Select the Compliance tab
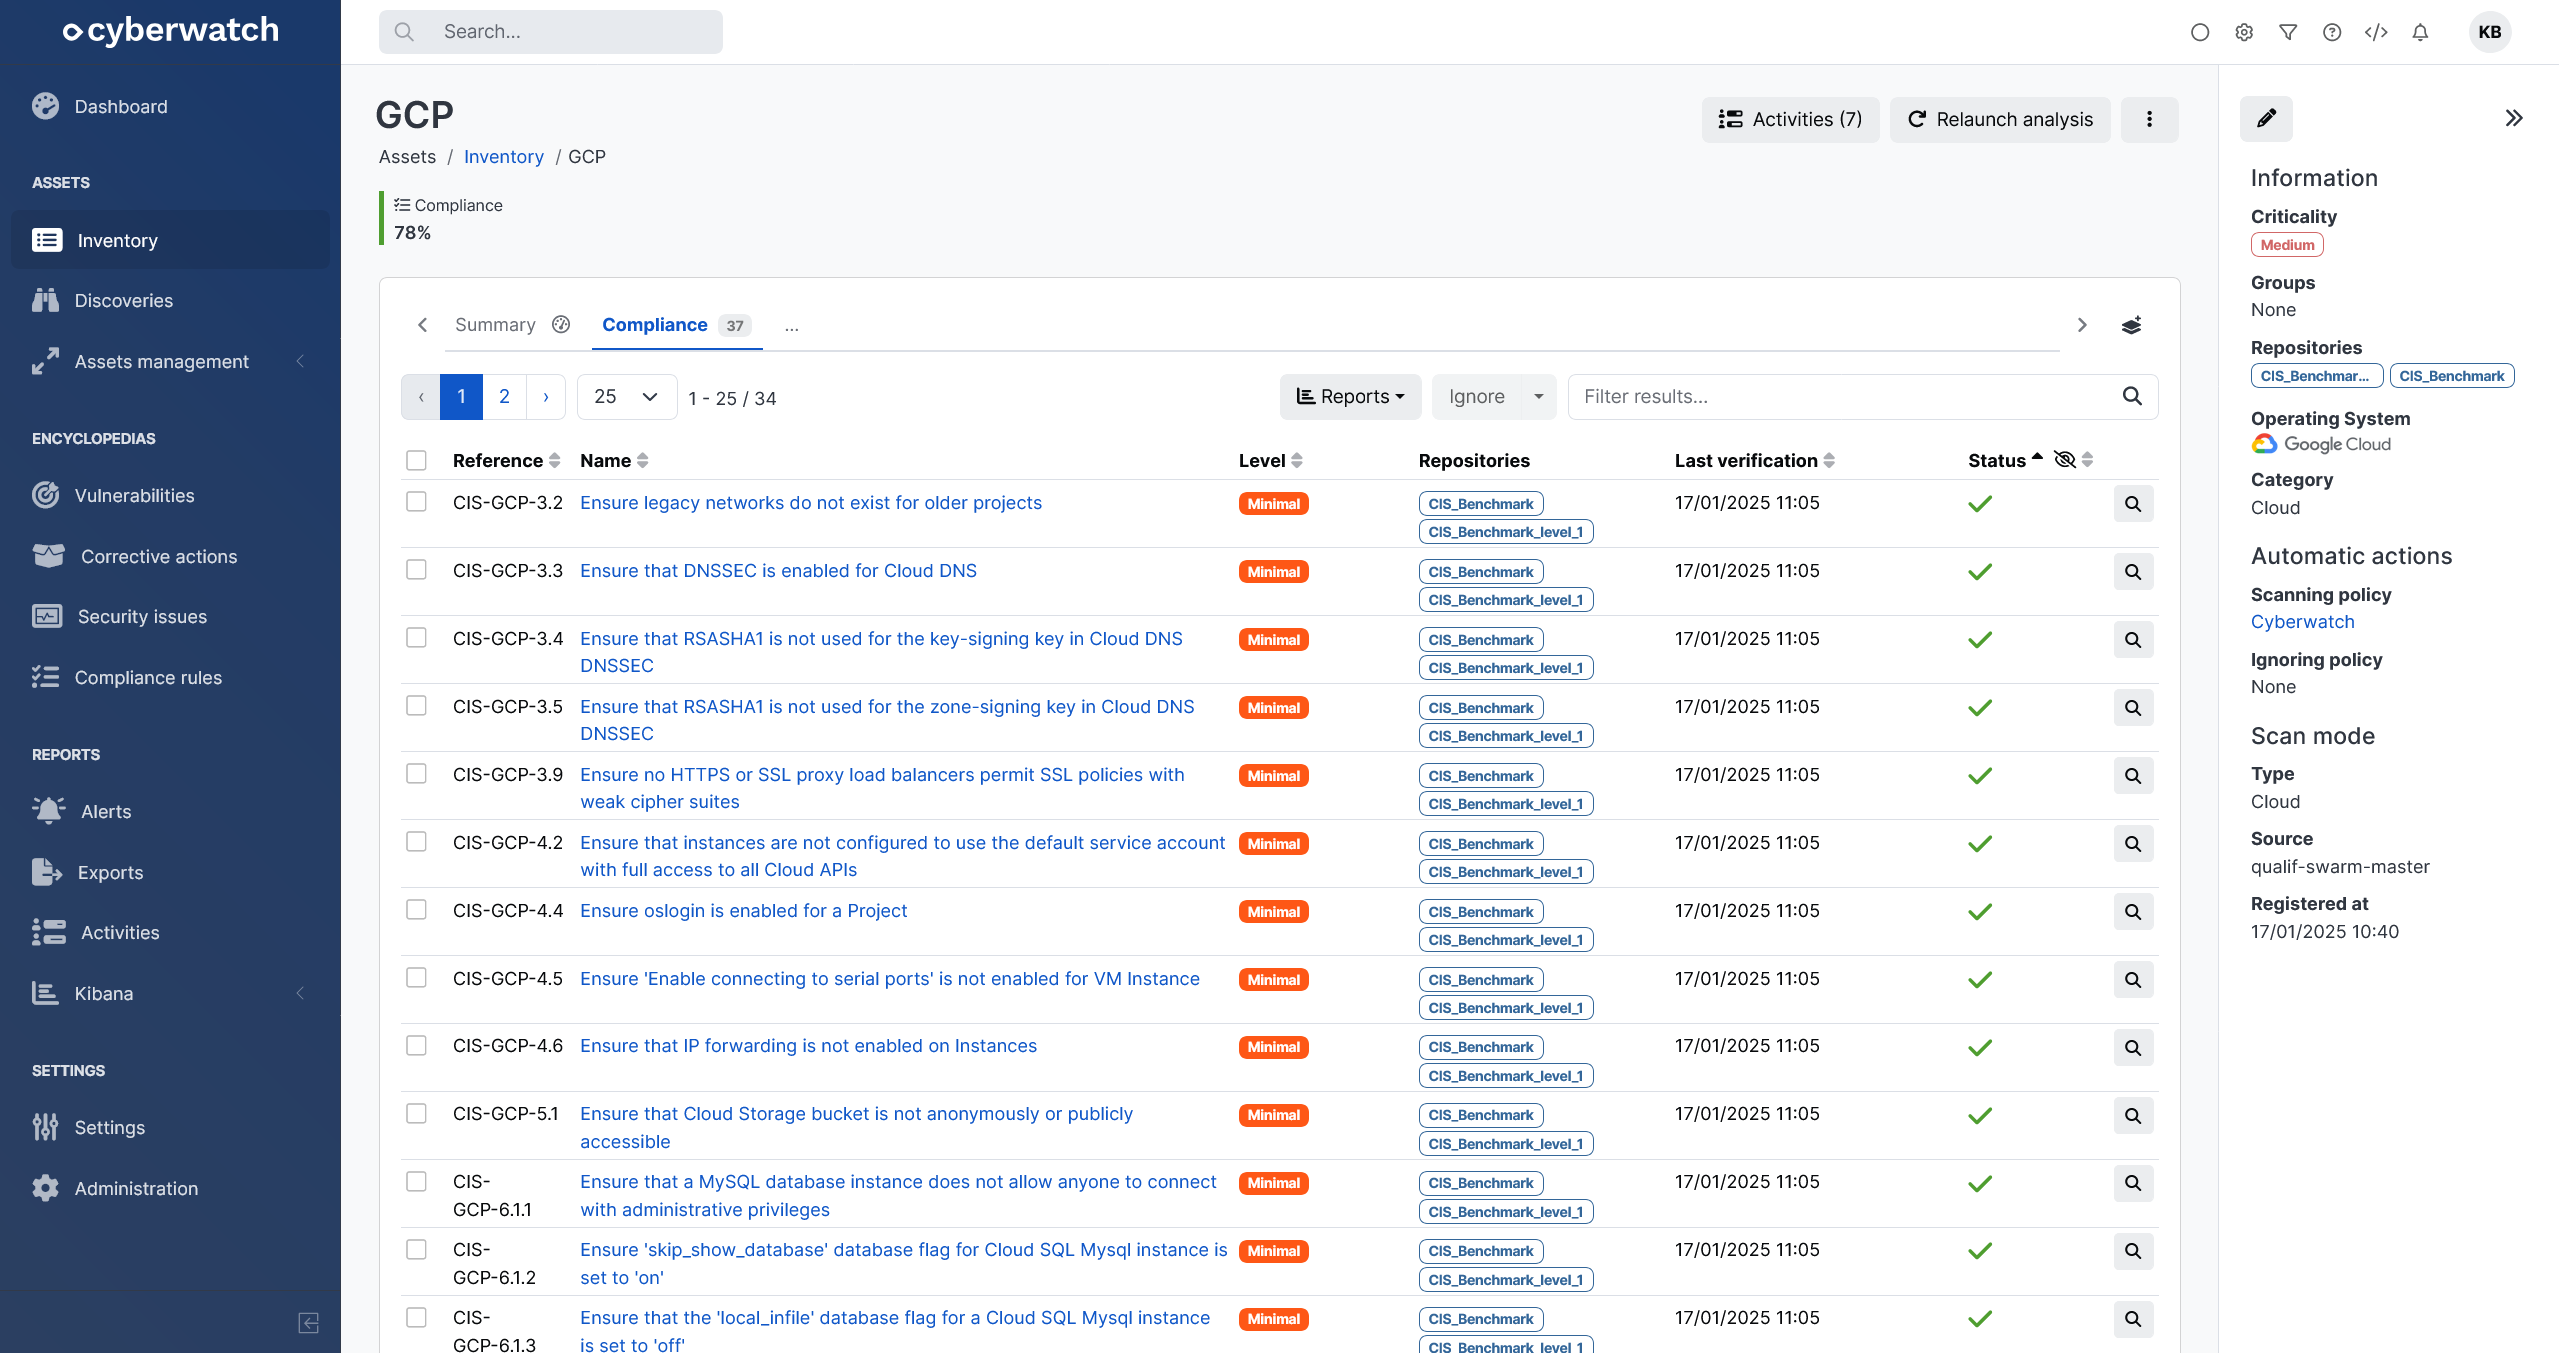 tap(676, 325)
